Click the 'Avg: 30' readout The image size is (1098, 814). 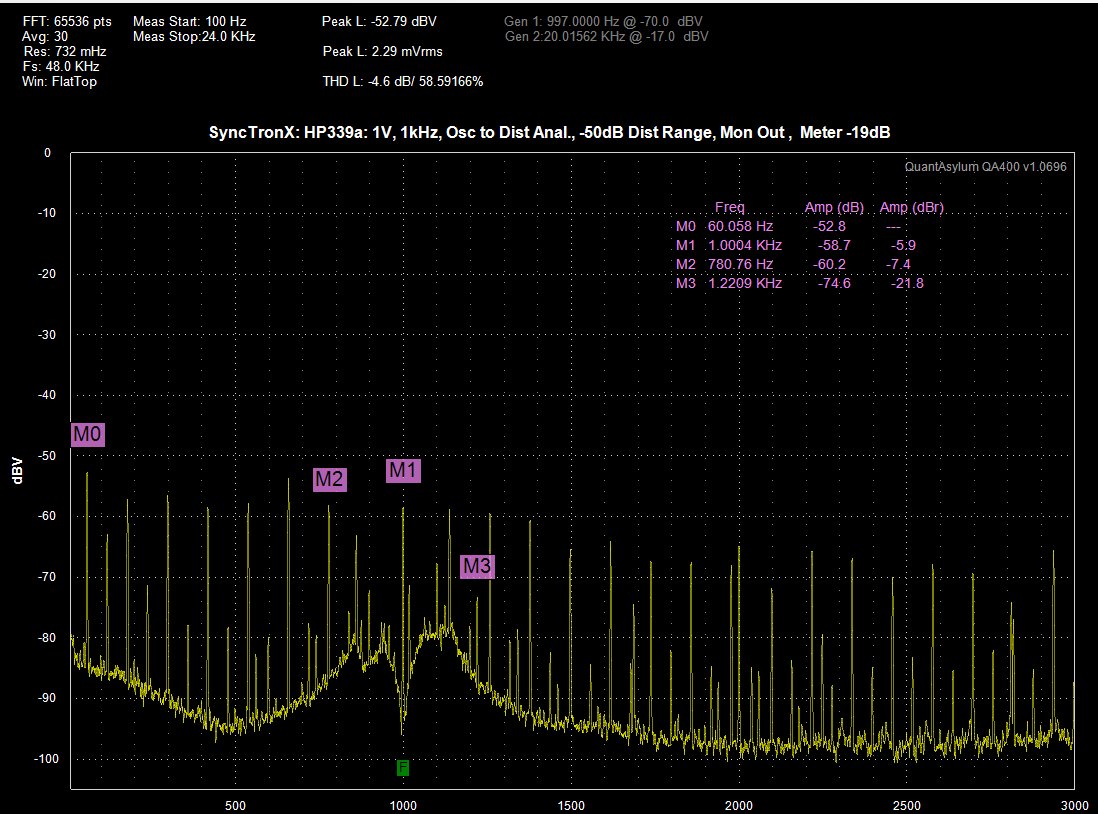[45, 36]
